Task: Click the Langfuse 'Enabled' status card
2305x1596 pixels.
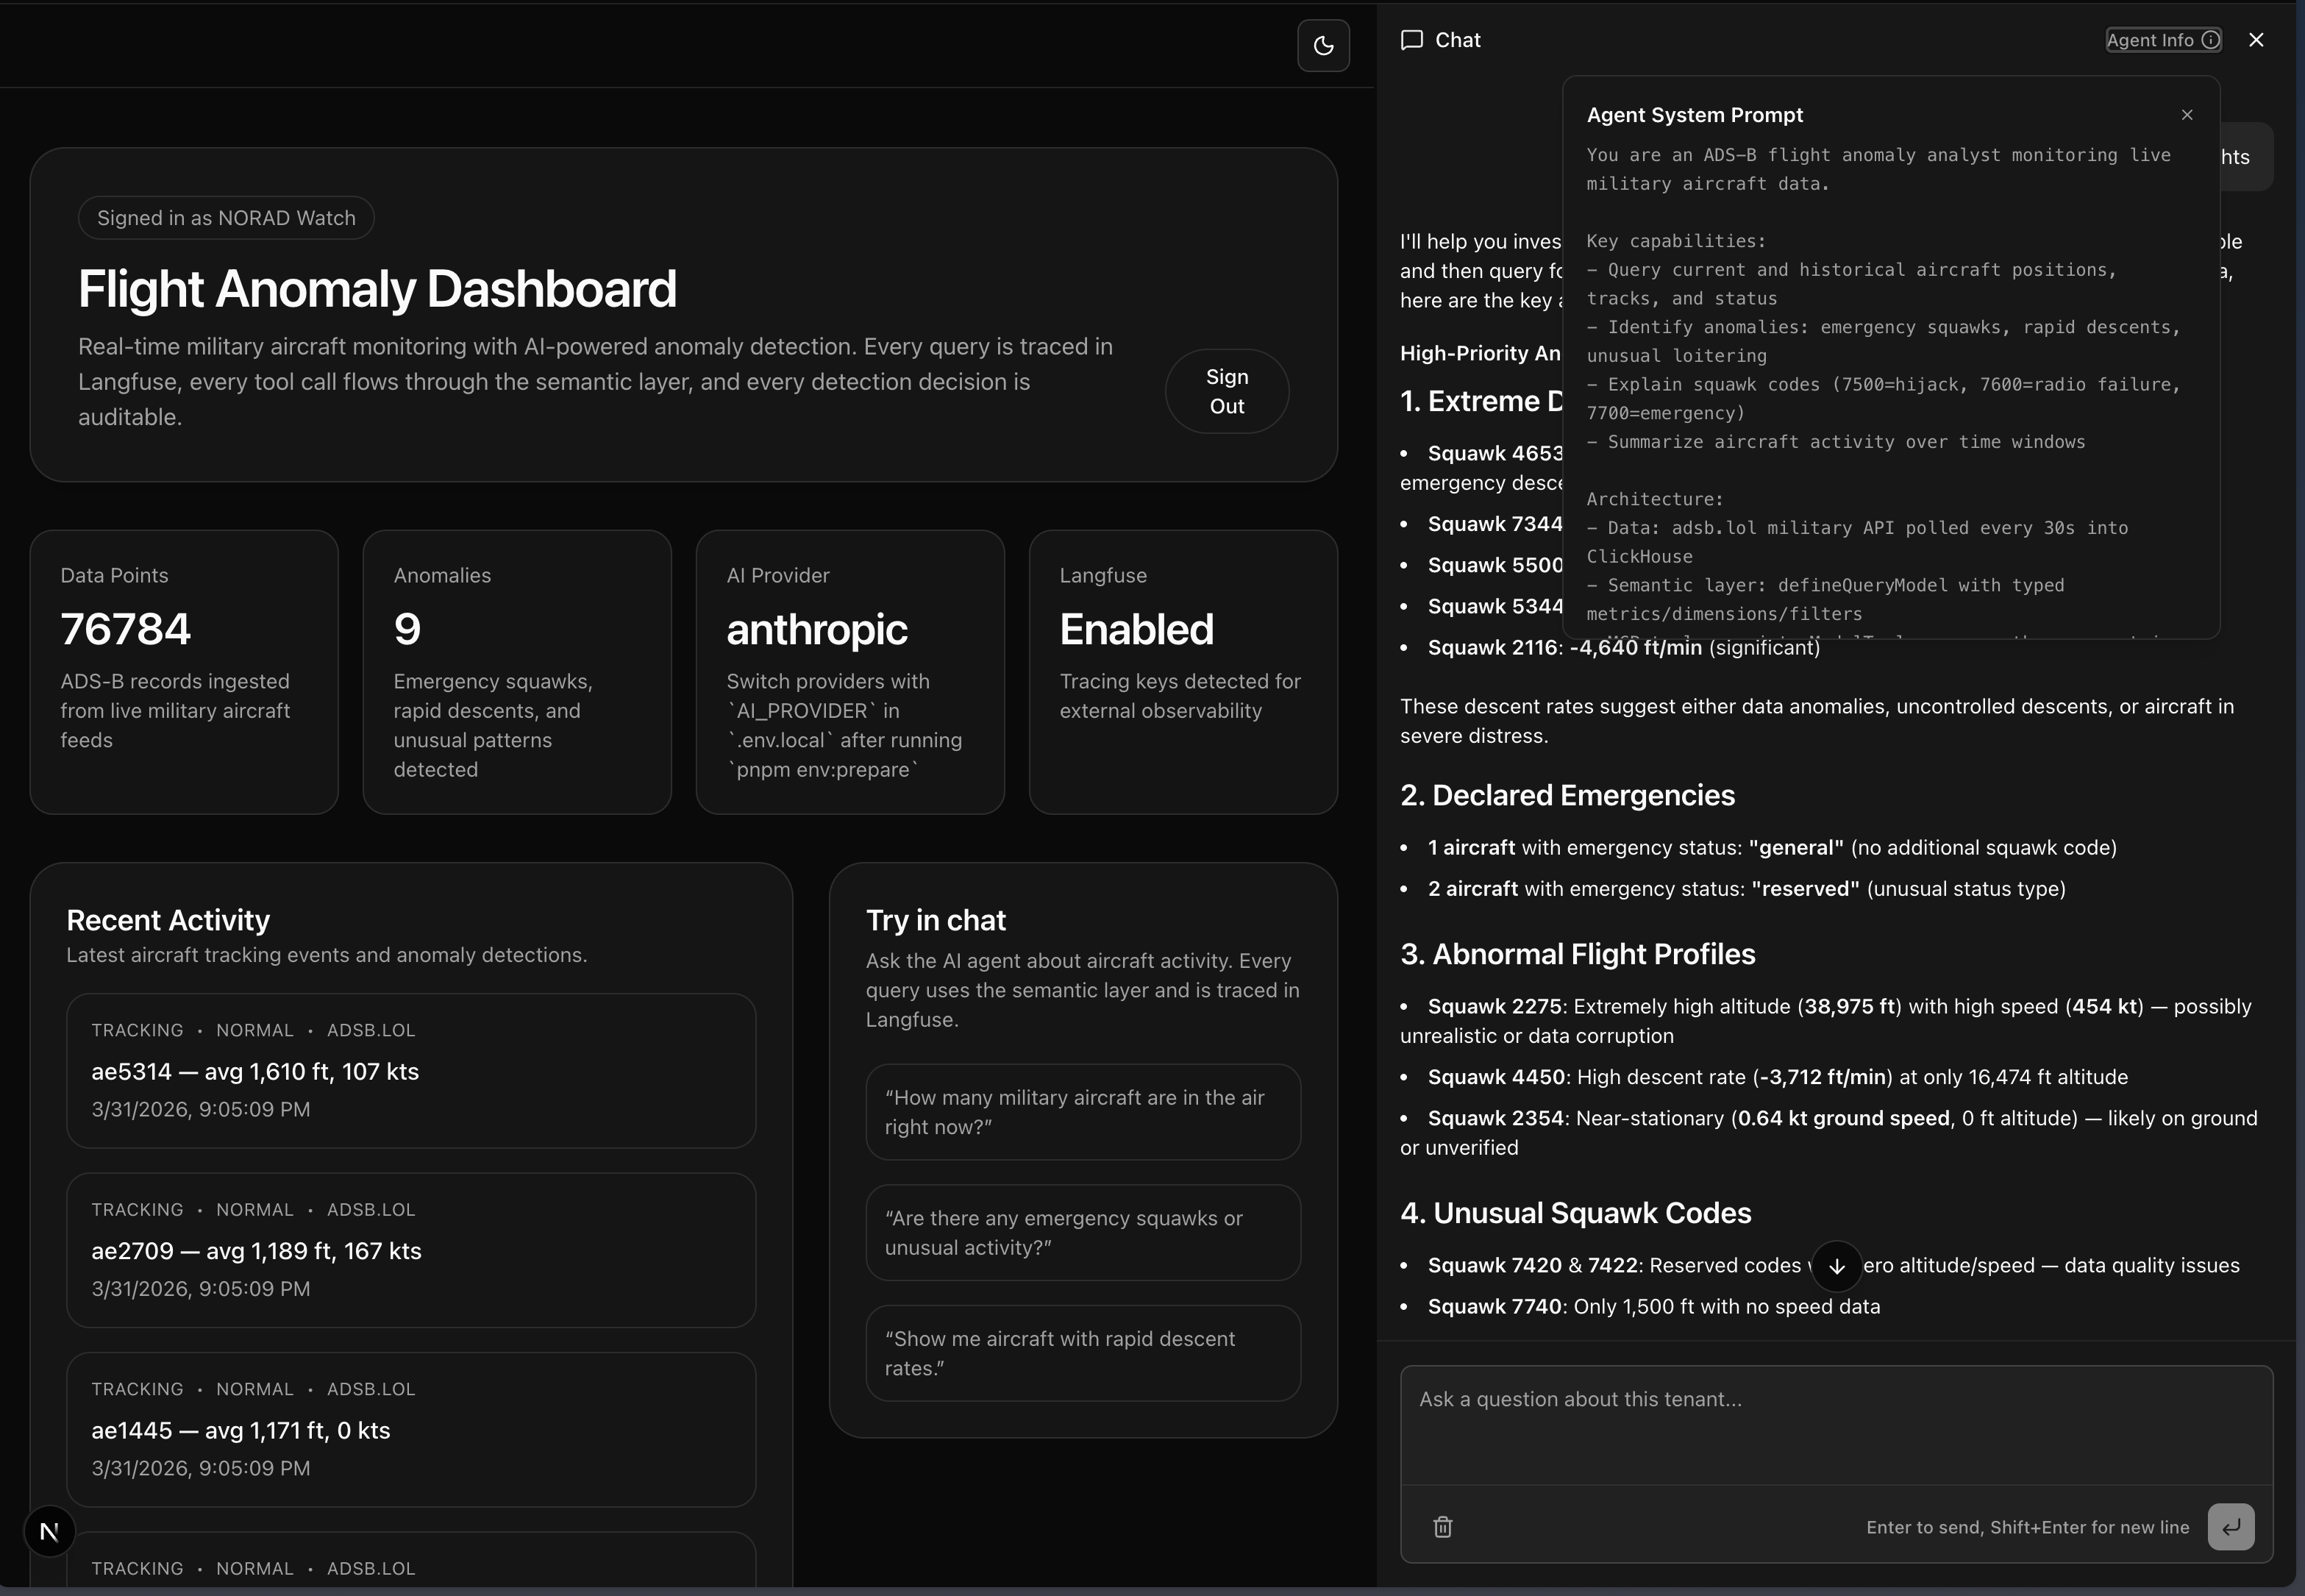Action: (1183, 670)
